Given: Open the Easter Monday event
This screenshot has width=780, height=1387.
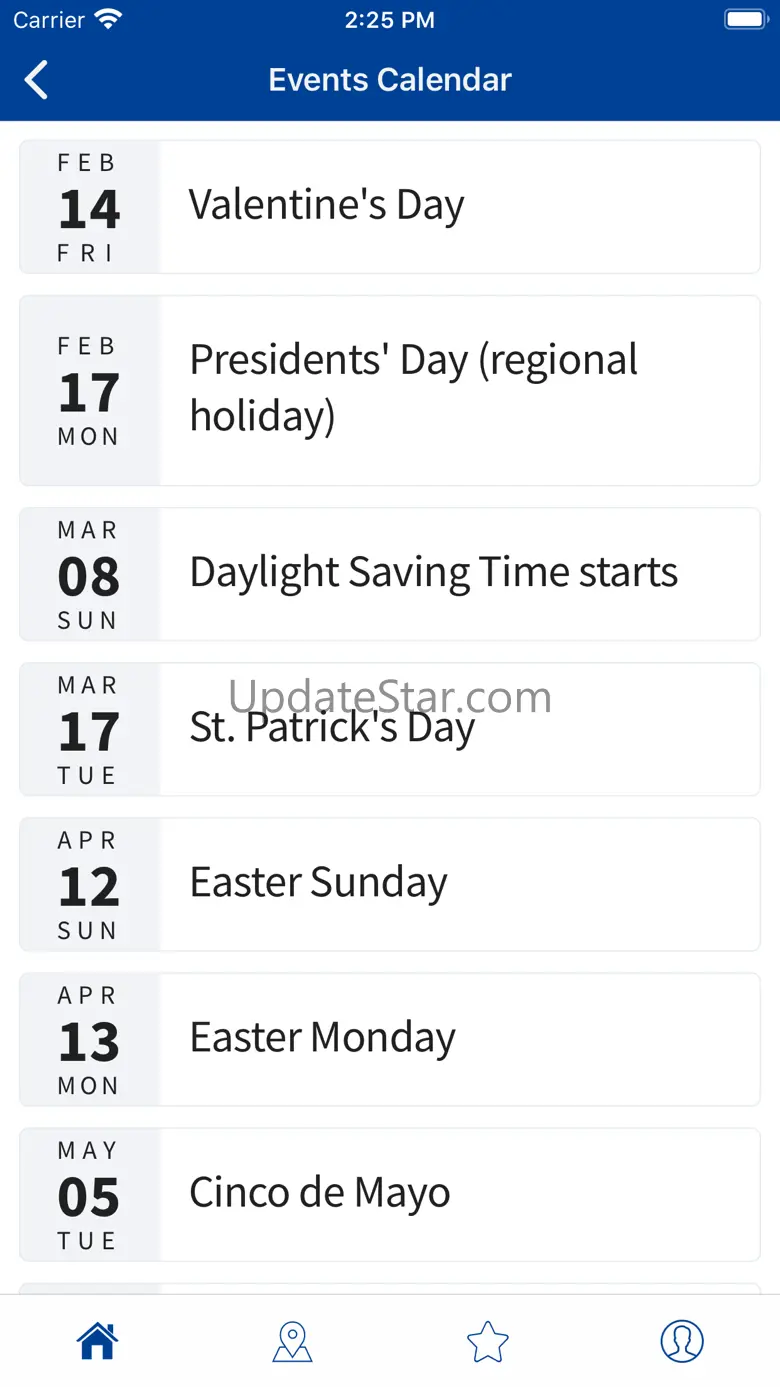Looking at the screenshot, I should (x=458, y=1039).
